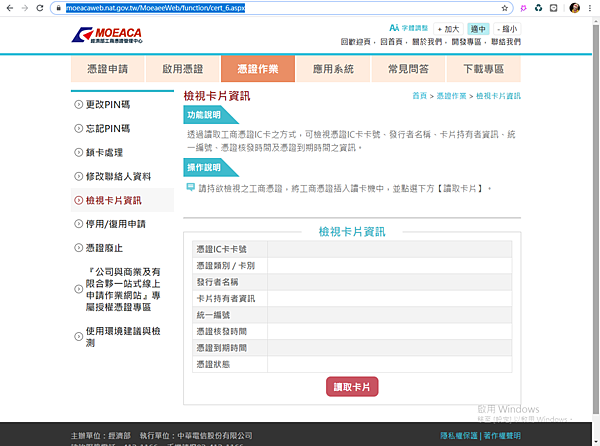Click 著作權聲明 footer link
600x446 pixels.
click(x=502, y=436)
